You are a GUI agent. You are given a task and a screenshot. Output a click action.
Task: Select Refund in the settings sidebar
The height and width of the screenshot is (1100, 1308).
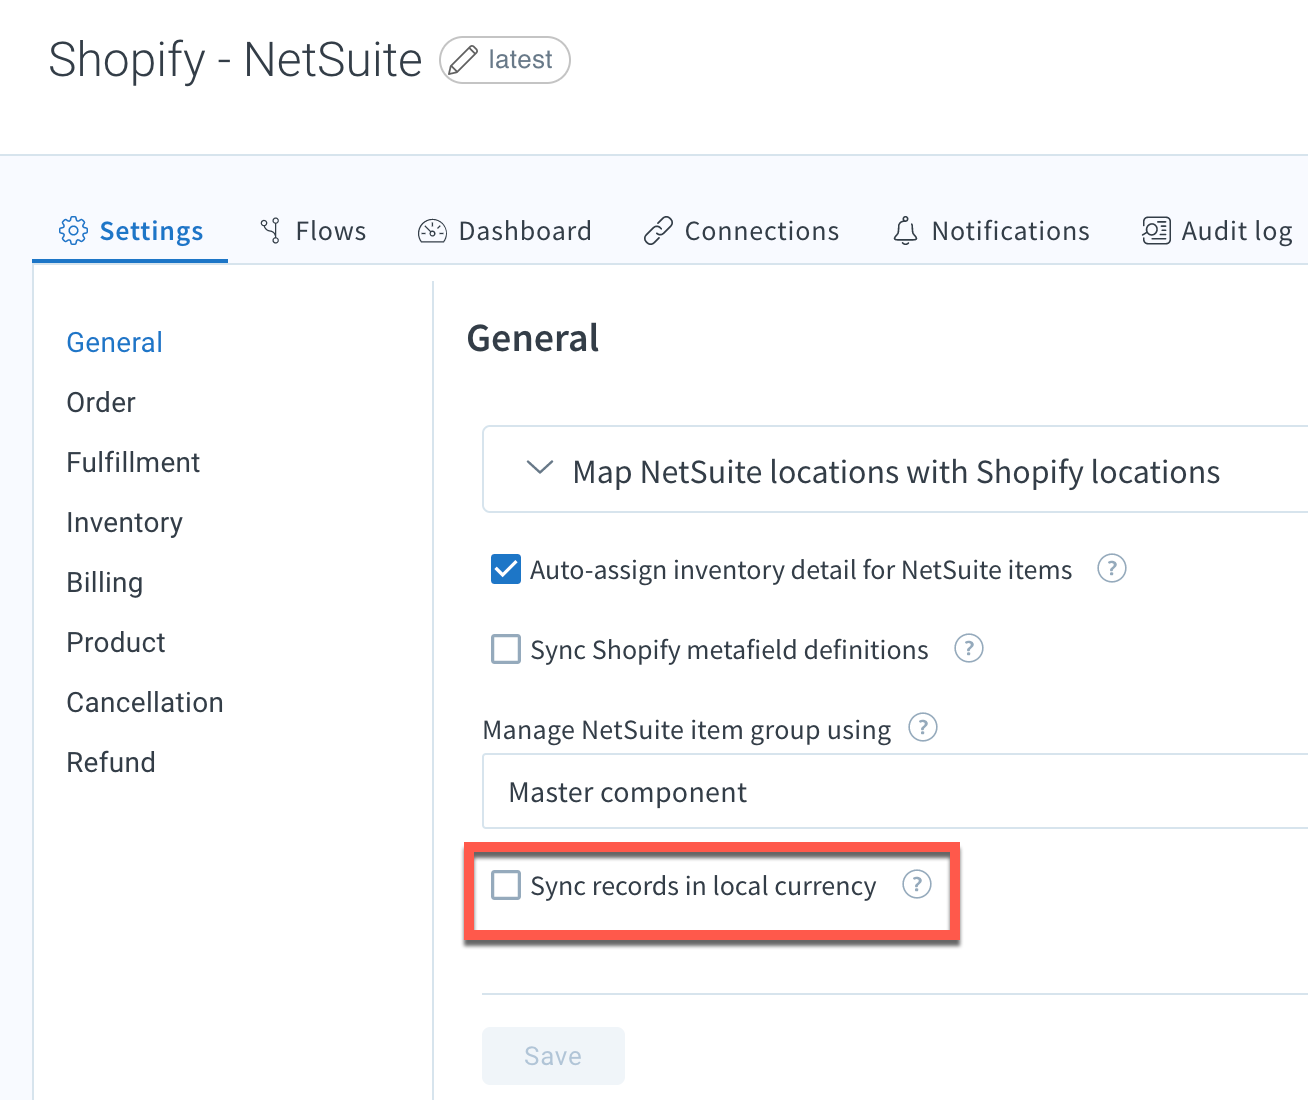point(111,762)
